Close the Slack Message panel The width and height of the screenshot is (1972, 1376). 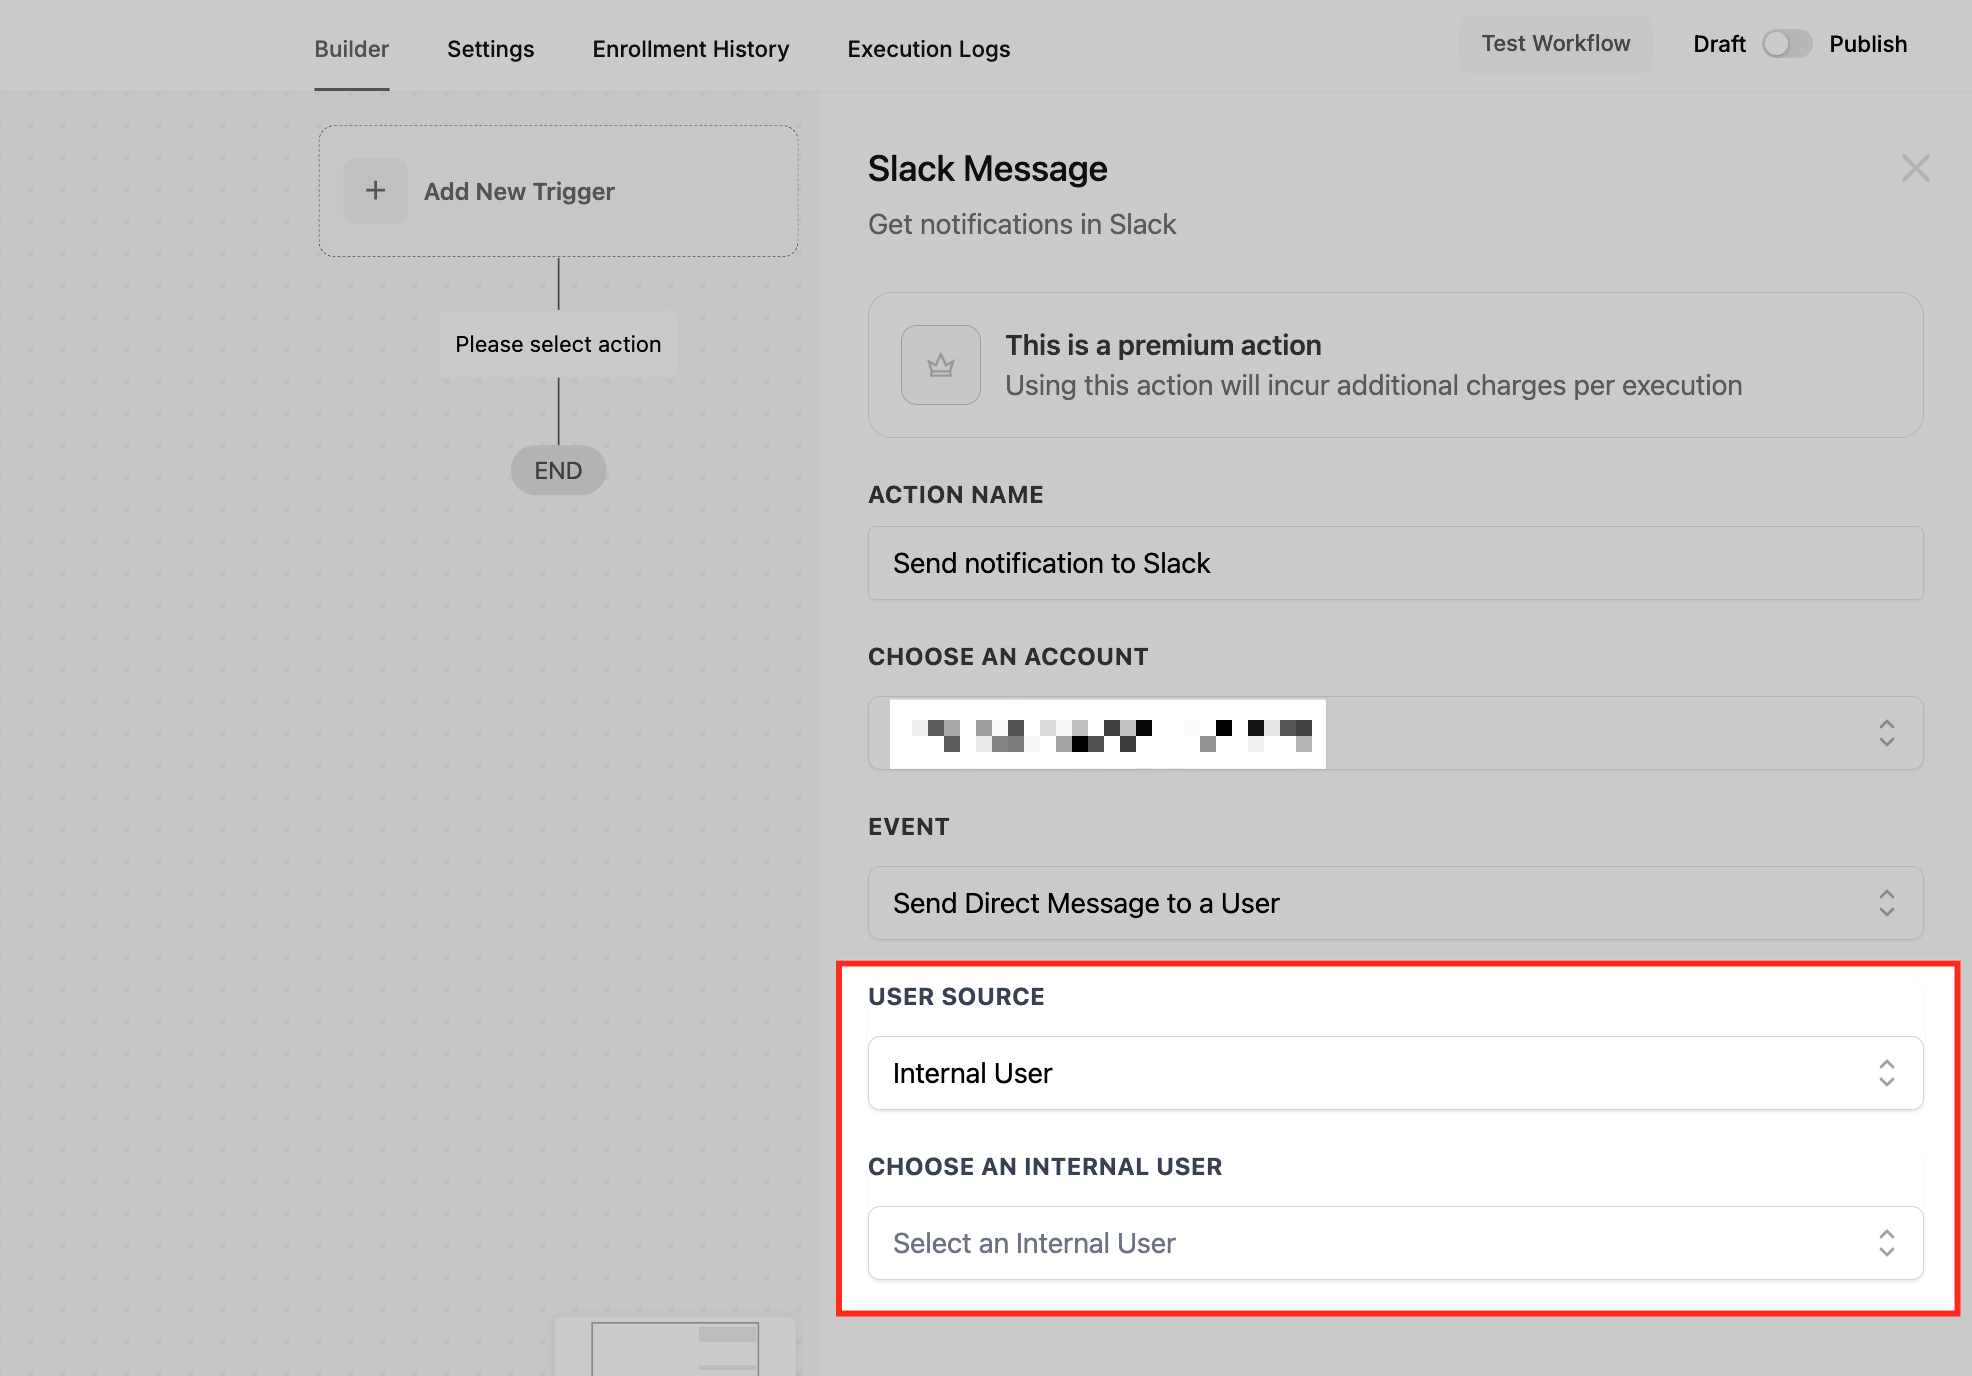pos(1915,168)
